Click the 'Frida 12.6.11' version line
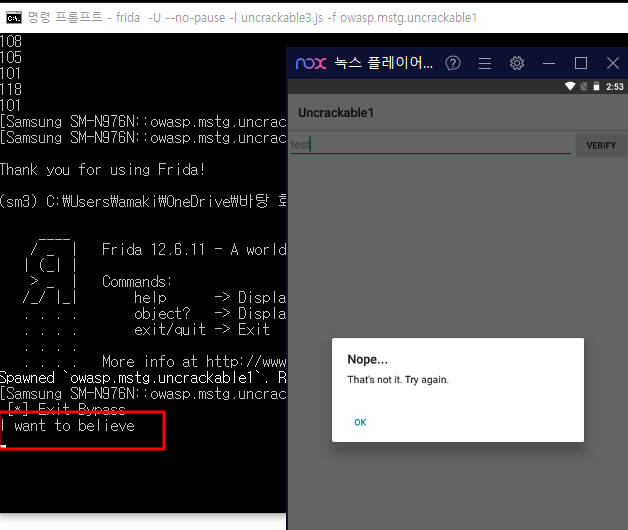 coord(194,250)
